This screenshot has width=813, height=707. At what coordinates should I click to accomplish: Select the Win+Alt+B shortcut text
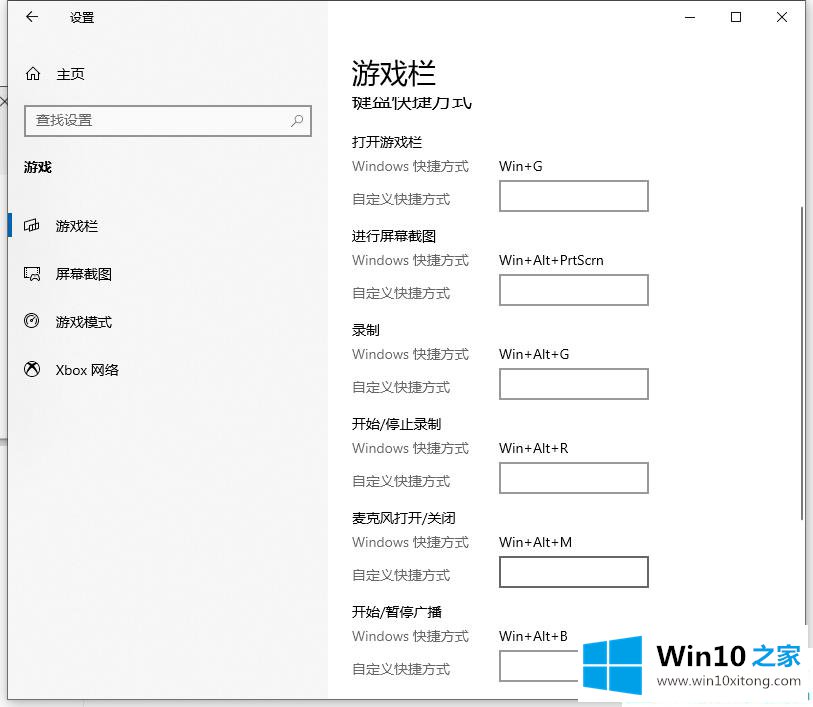point(533,636)
